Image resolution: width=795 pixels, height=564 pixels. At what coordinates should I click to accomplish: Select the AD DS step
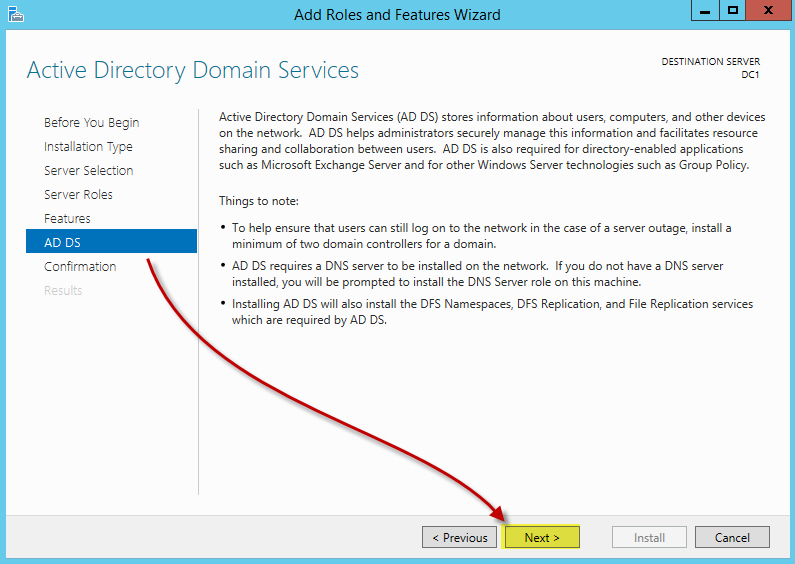click(x=111, y=241)
